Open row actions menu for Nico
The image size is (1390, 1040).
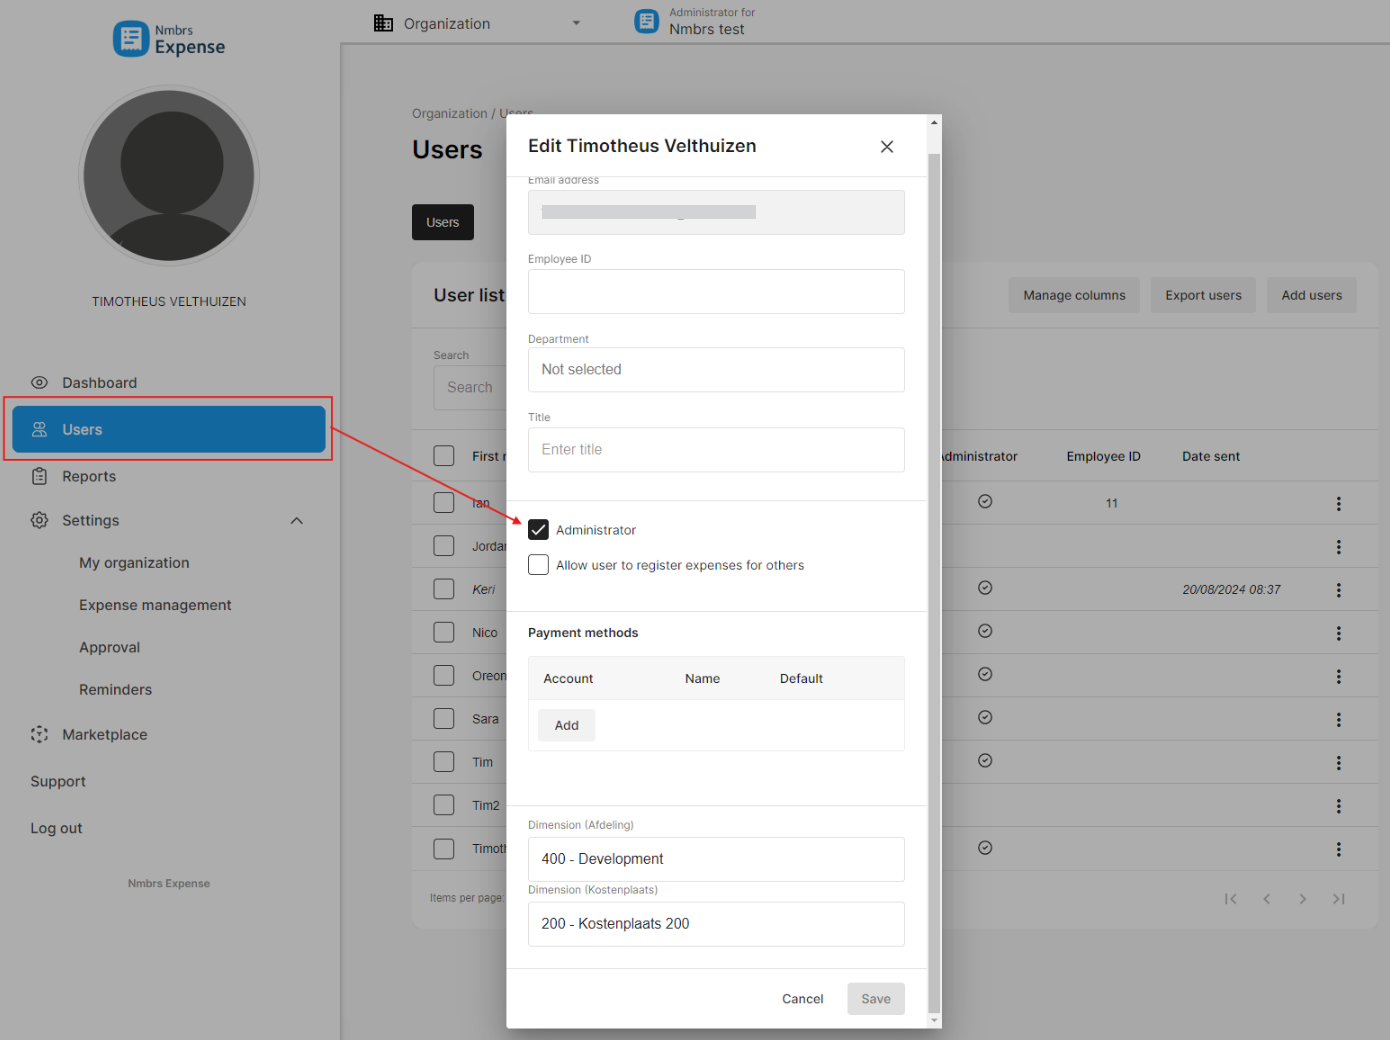click(1339, 634)
